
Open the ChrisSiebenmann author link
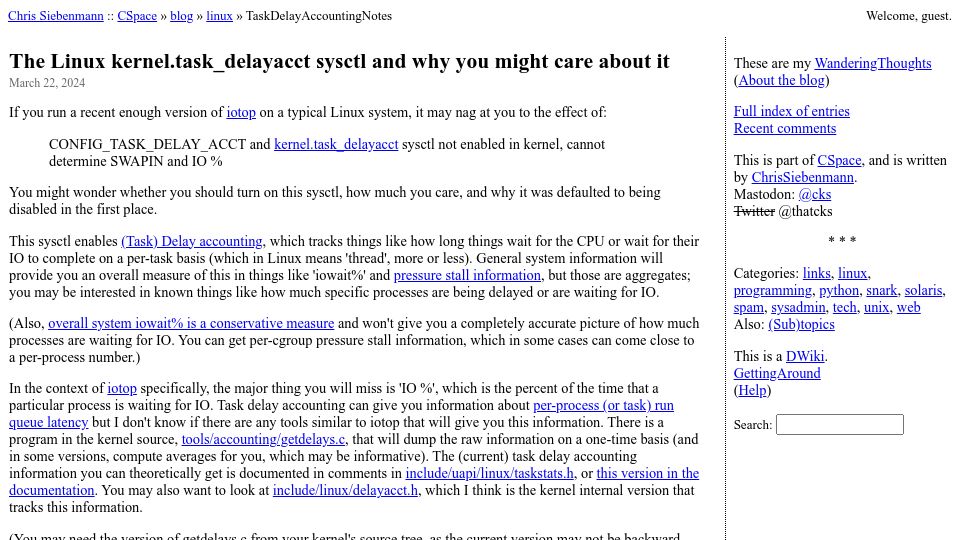[803, 178]
